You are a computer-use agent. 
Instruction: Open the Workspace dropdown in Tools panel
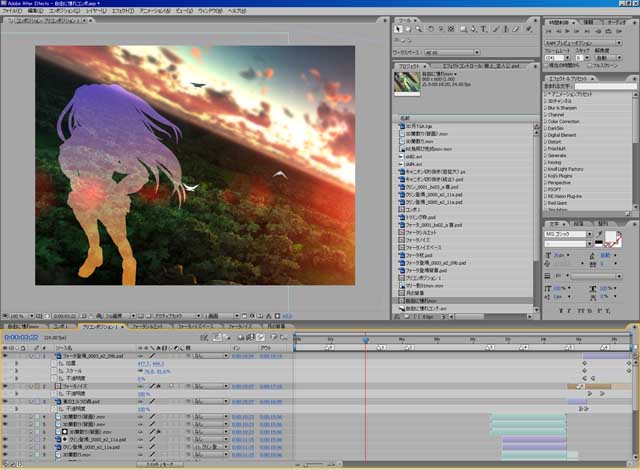tap(452, 53)
